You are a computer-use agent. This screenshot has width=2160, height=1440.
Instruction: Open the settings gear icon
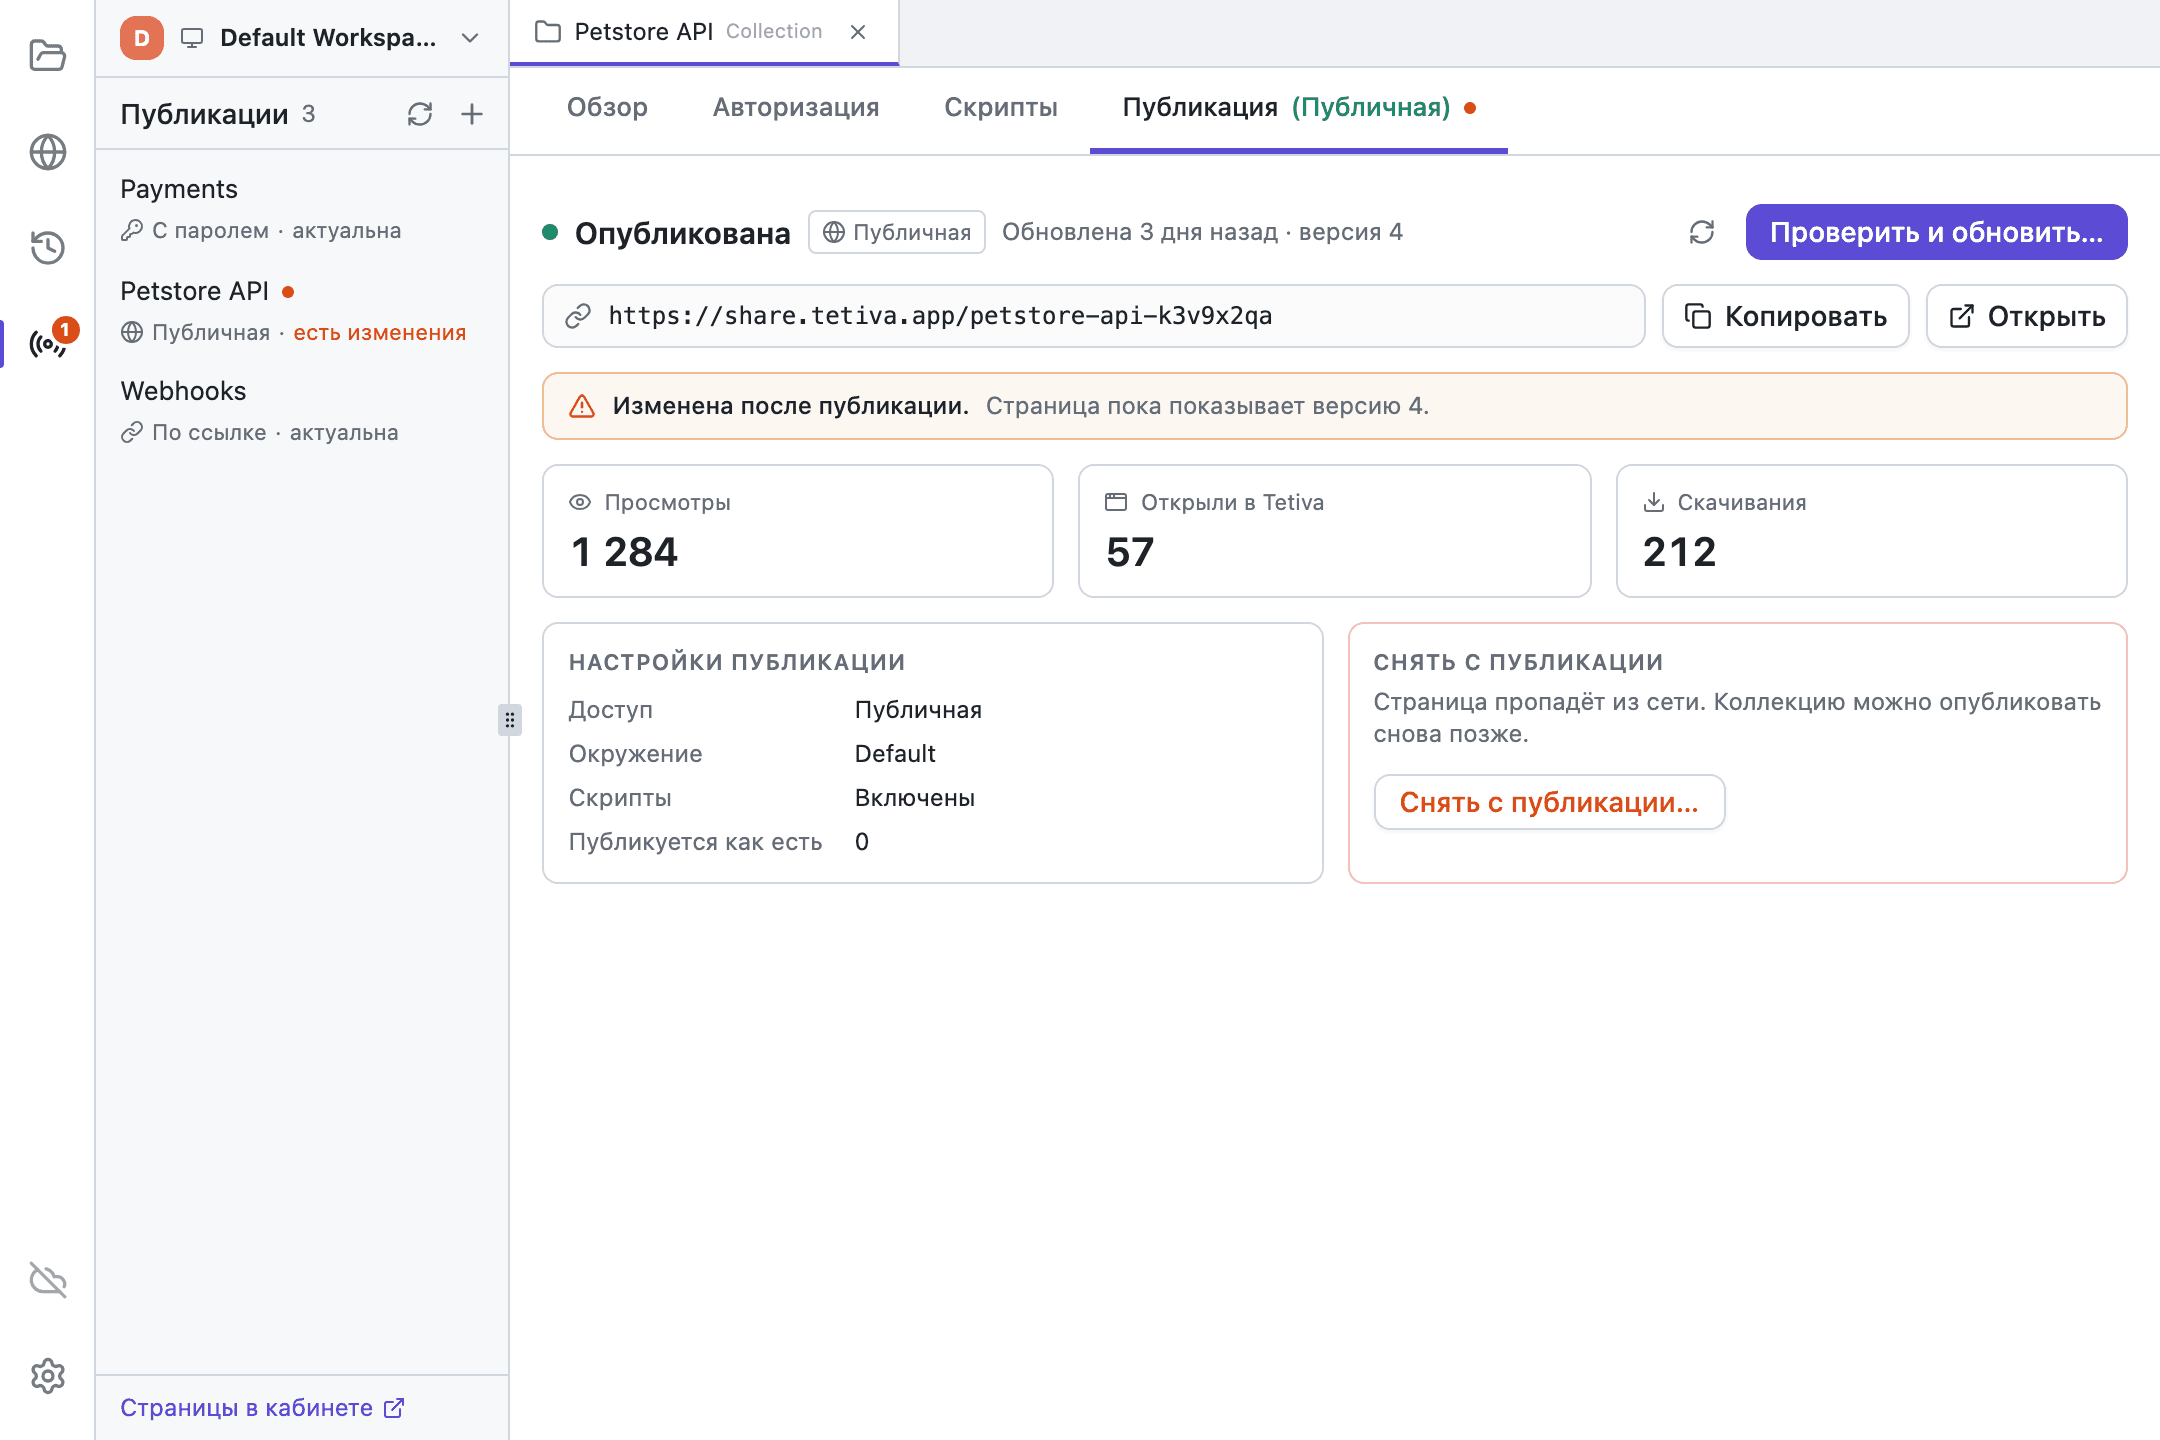pyautogui.click(x=47, y=1376)
